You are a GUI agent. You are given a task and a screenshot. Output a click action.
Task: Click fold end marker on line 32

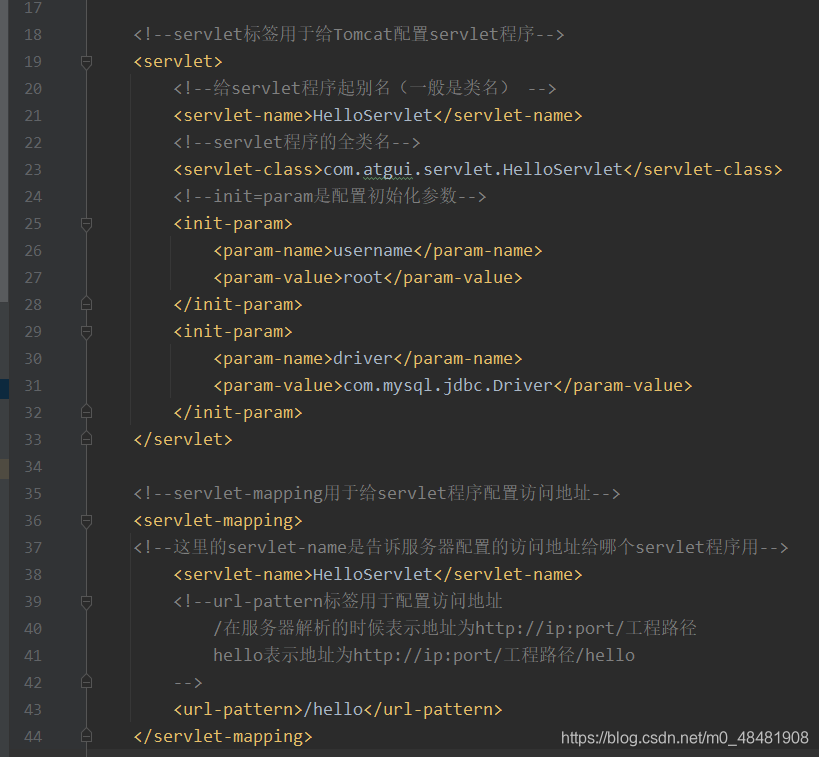click(x=87, y=413)
